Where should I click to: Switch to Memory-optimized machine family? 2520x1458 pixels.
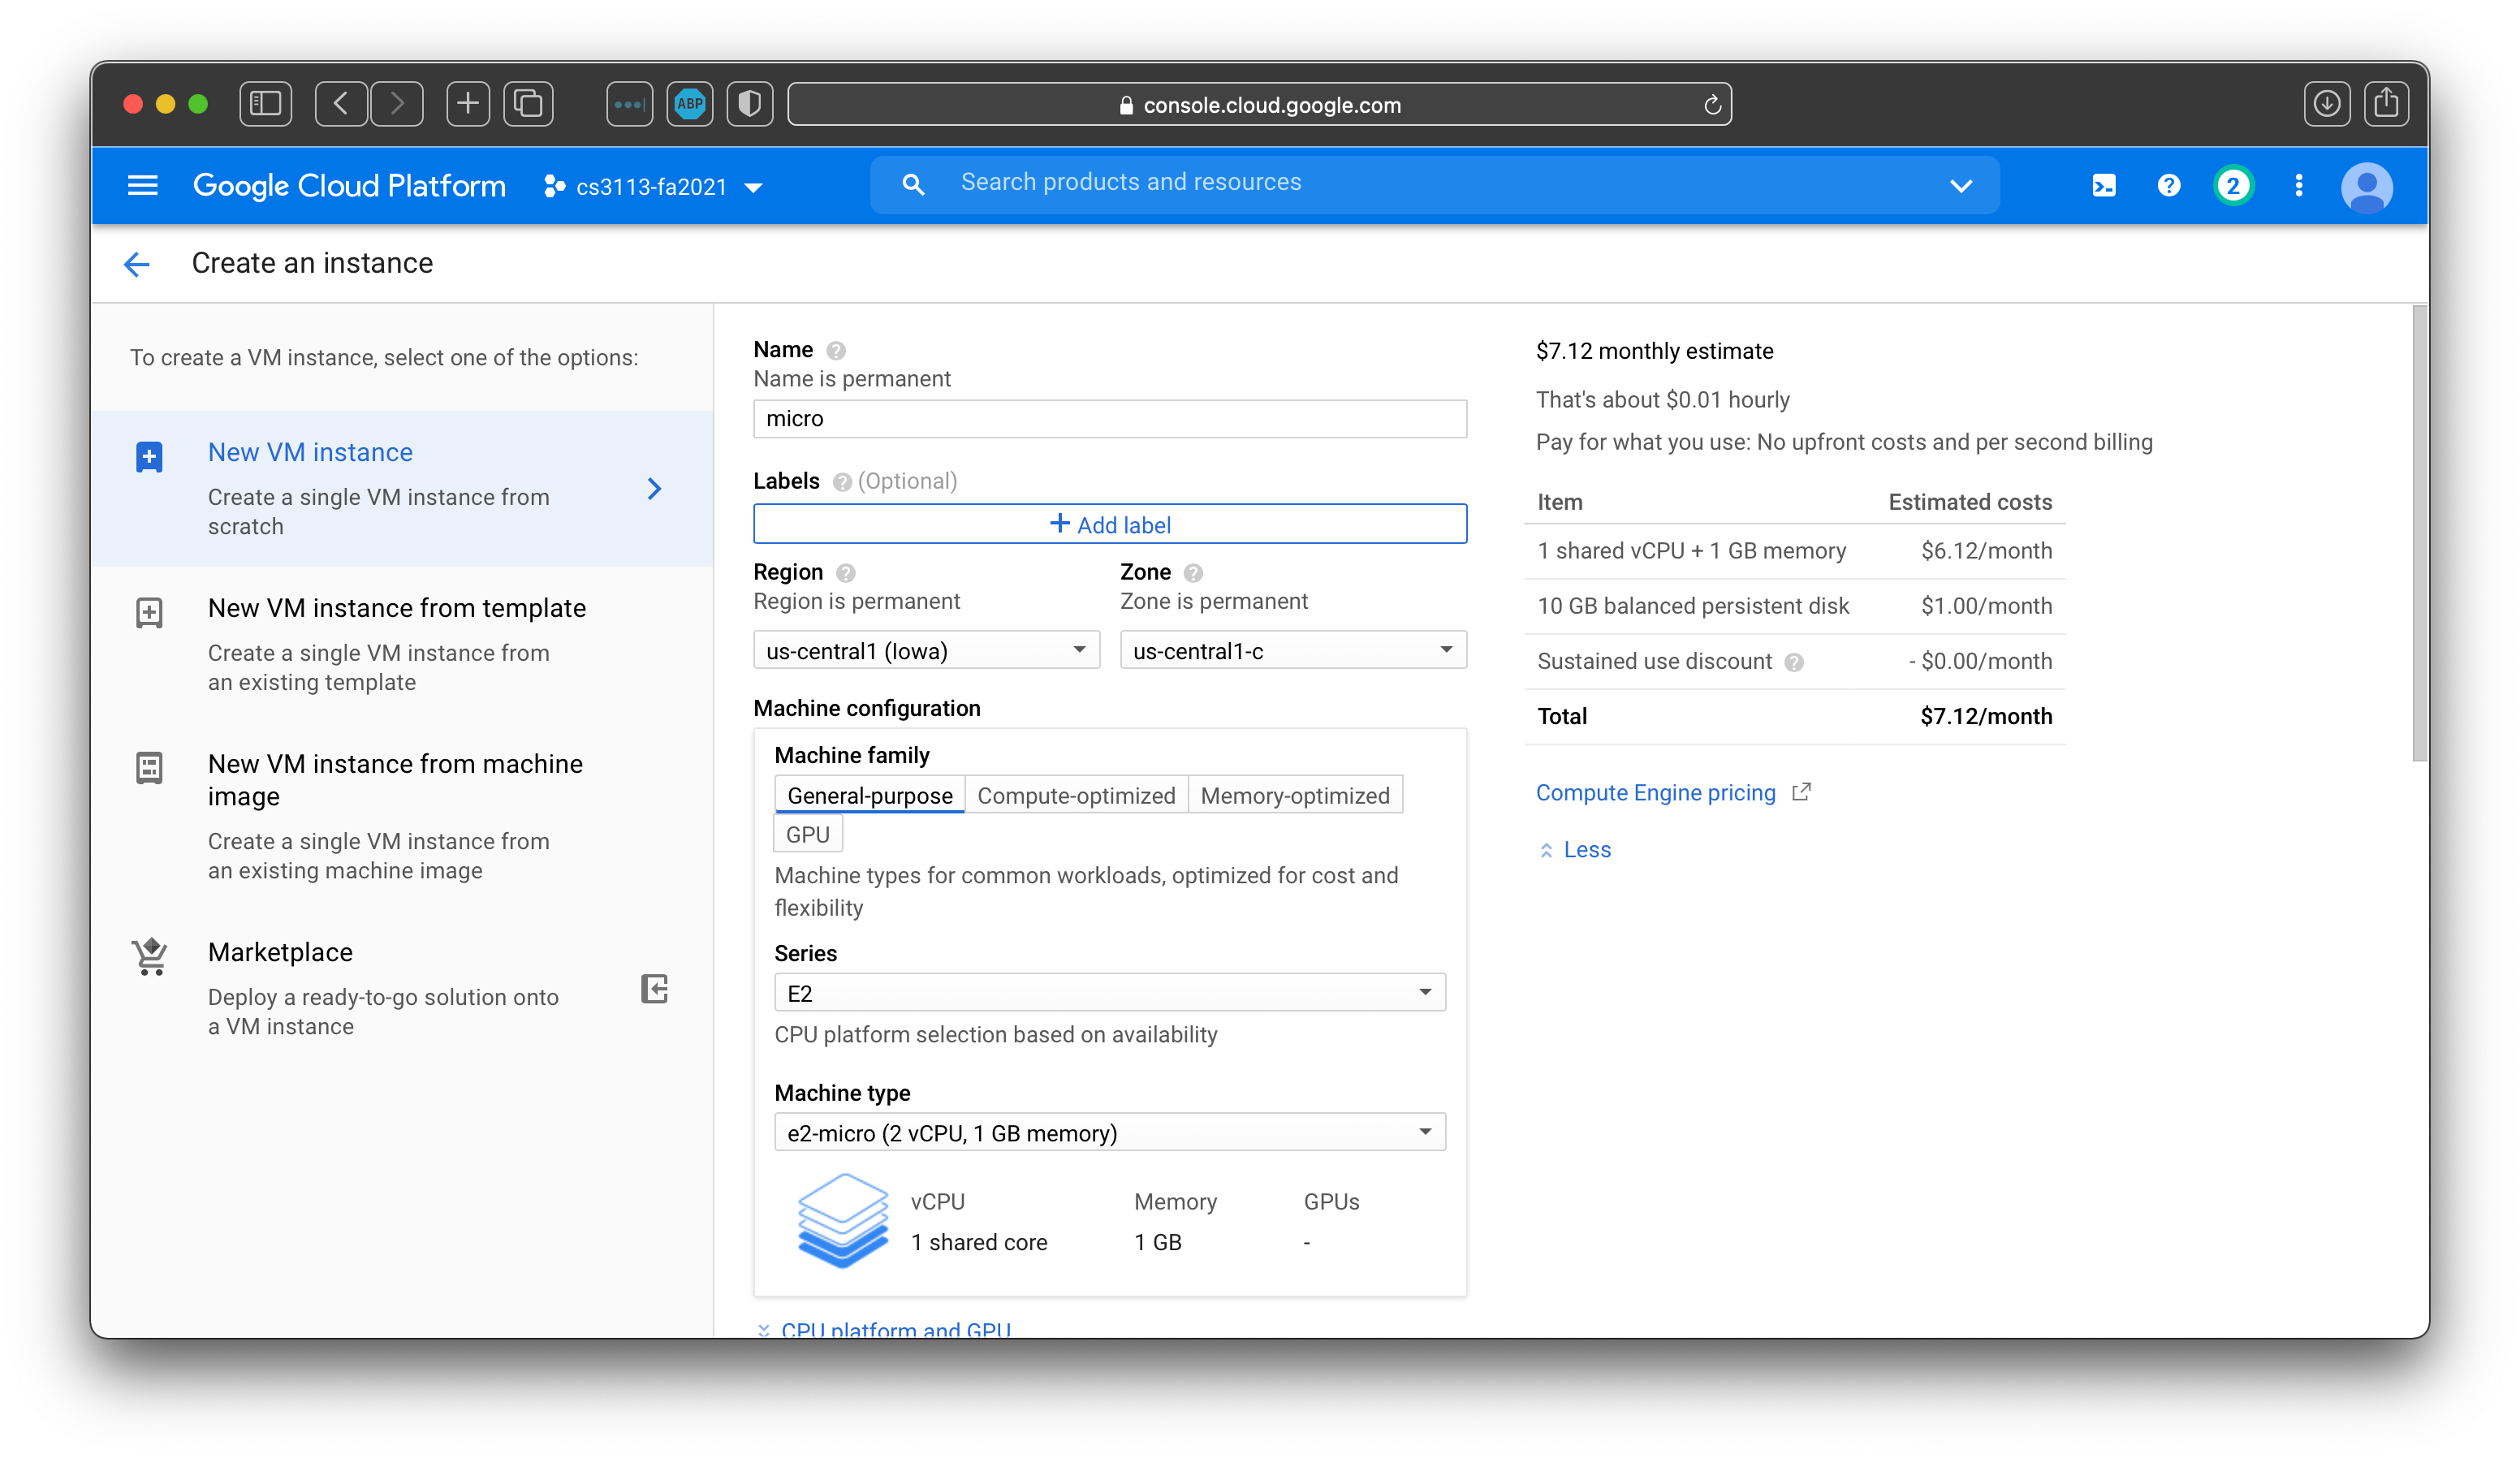pos(1295,796)
